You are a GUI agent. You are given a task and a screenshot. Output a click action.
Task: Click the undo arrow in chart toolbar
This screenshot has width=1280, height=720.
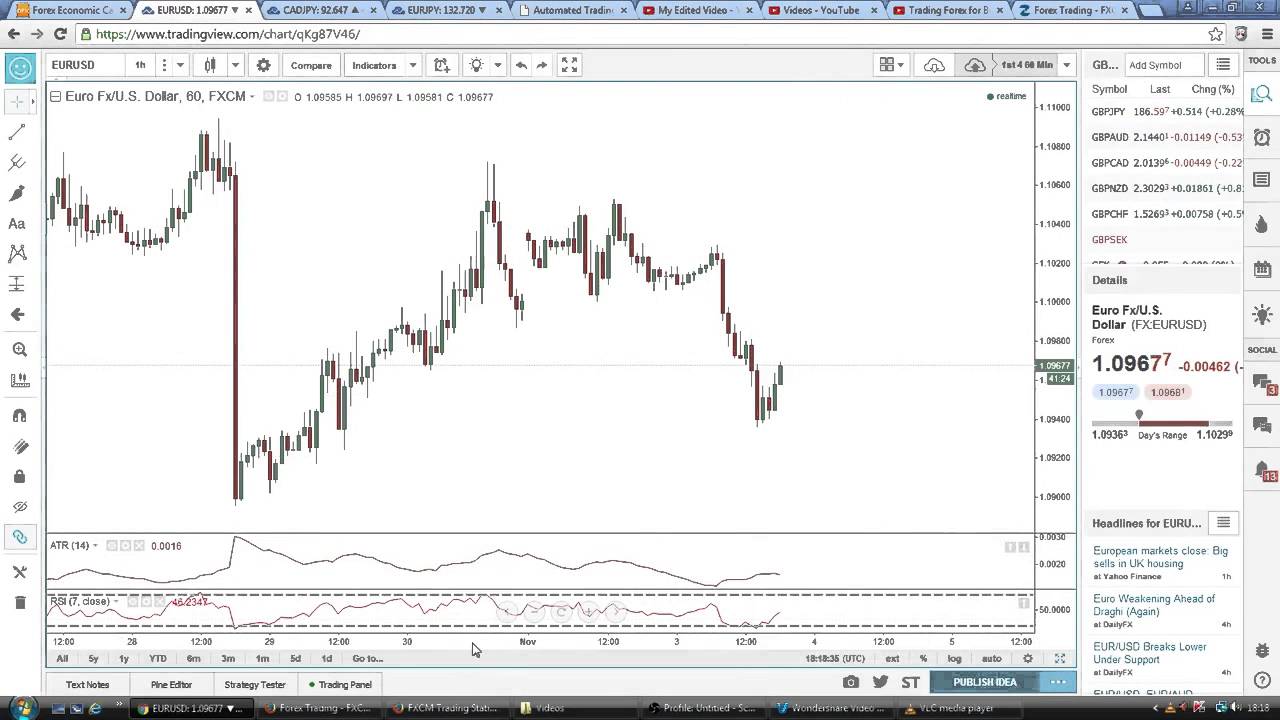pos(520,65)
